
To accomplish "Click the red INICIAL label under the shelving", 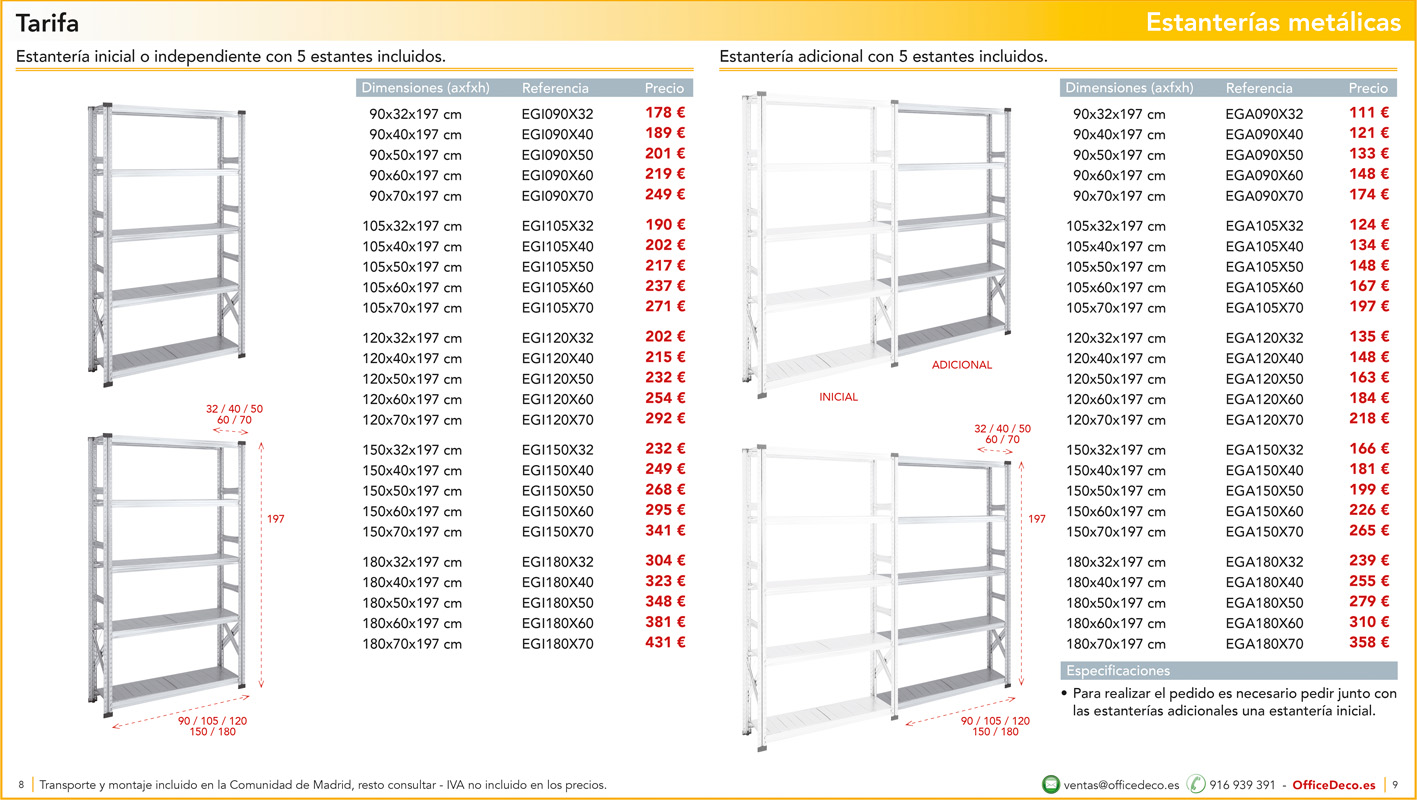I will [838, 397].
